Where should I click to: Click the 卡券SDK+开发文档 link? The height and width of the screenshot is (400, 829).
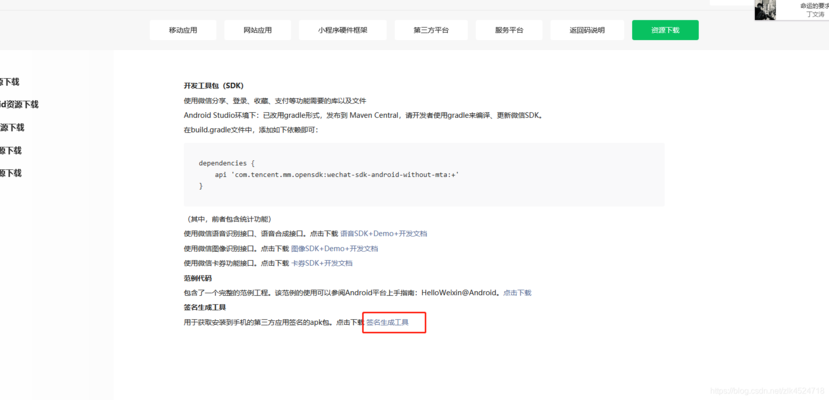tap(321, 263)
